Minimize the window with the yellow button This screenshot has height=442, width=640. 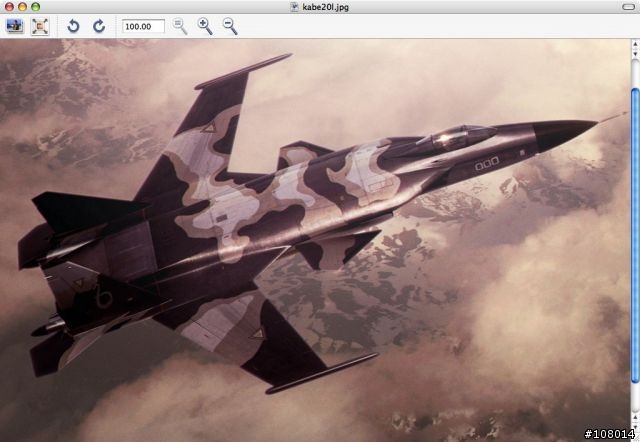(x=22, y=7)
